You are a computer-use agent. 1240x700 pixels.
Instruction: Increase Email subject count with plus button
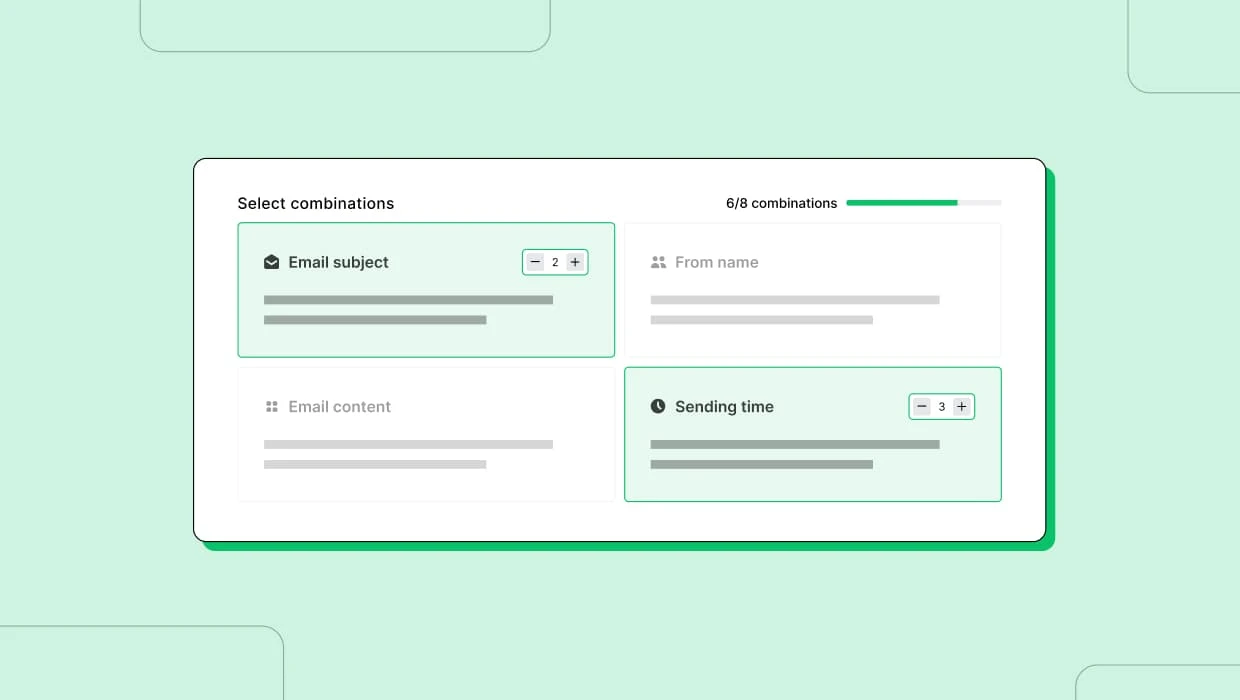[x=575, y=262]
